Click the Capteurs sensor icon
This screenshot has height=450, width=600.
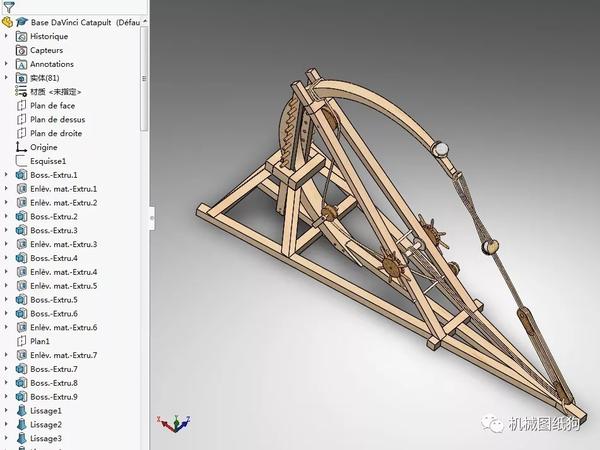tap(21, 50)
